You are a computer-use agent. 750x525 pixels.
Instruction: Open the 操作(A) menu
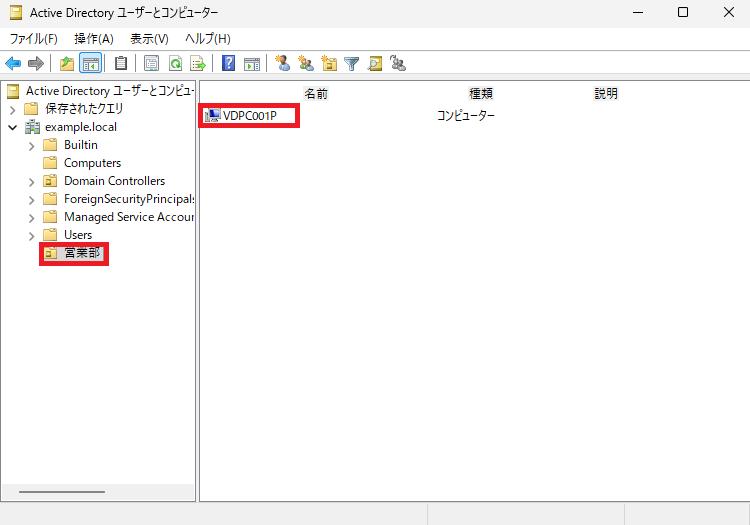pos(94,39)
